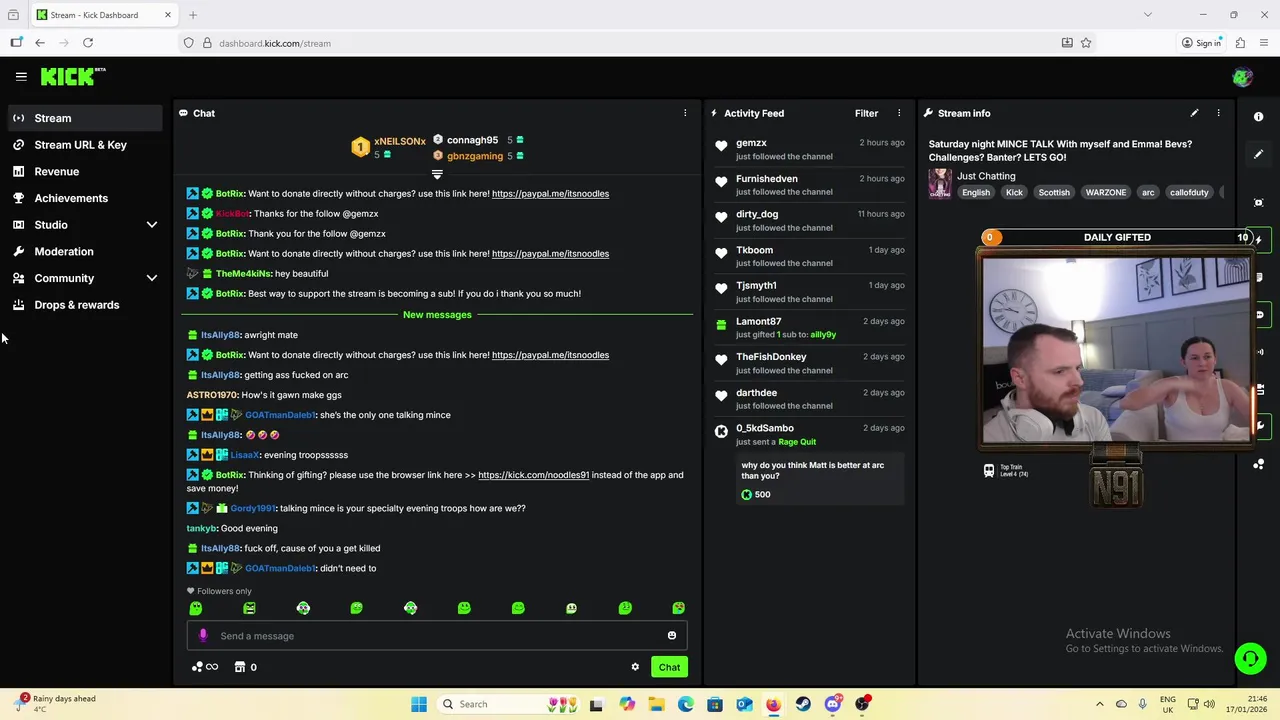This screenshot has height=720, width=1280.
Task: Open the kick.com/noodles91 link in chat
Action: coord(533,475)
